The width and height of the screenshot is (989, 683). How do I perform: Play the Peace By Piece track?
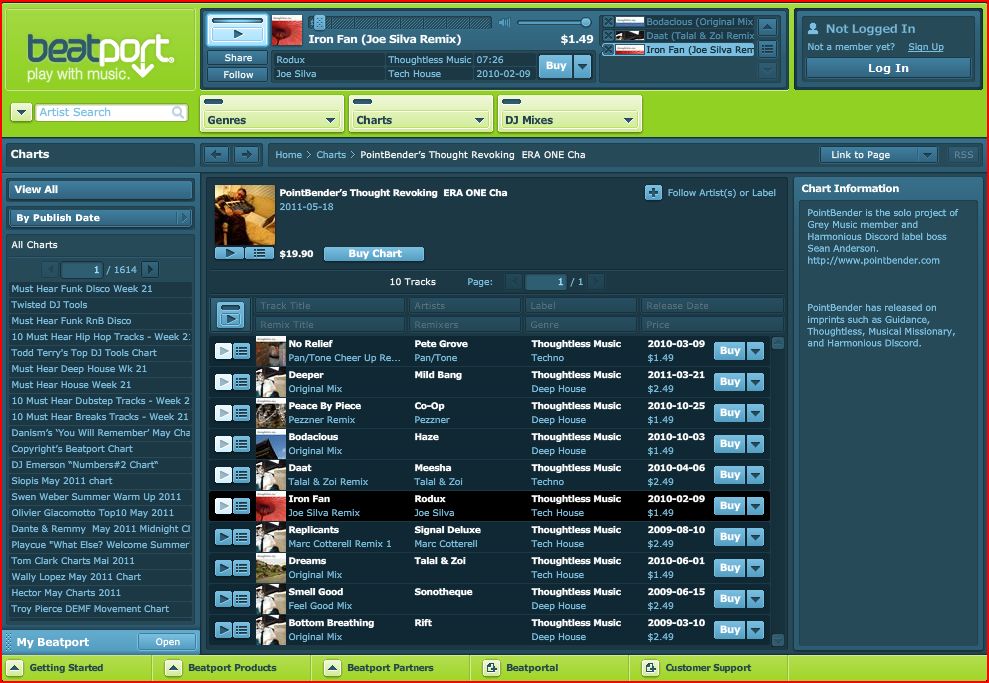point(223,412)
